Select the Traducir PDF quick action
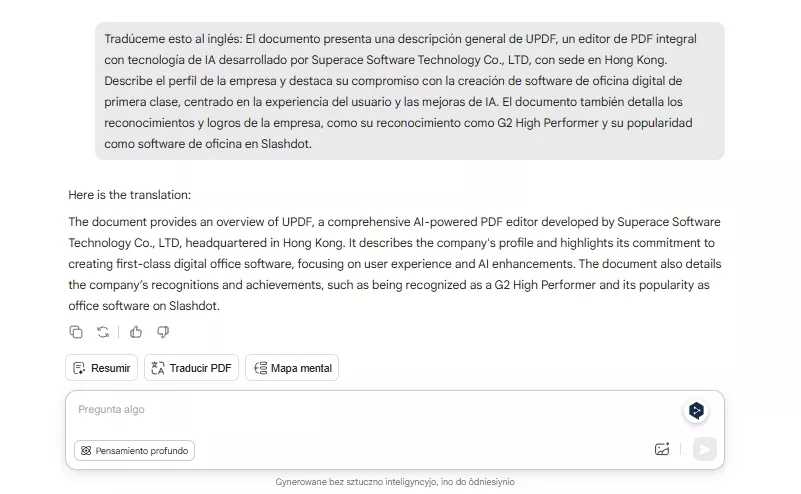 click(192, 368)
